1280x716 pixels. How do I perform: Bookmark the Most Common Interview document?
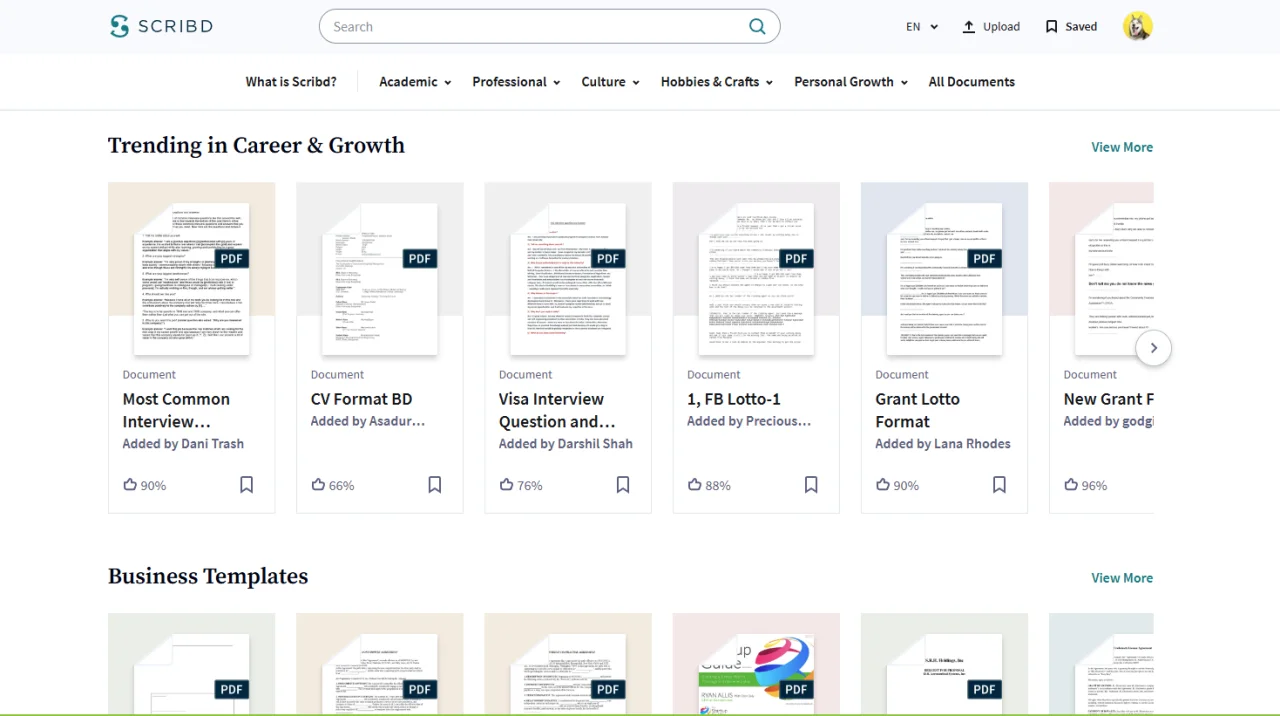(x=246, y=485)
